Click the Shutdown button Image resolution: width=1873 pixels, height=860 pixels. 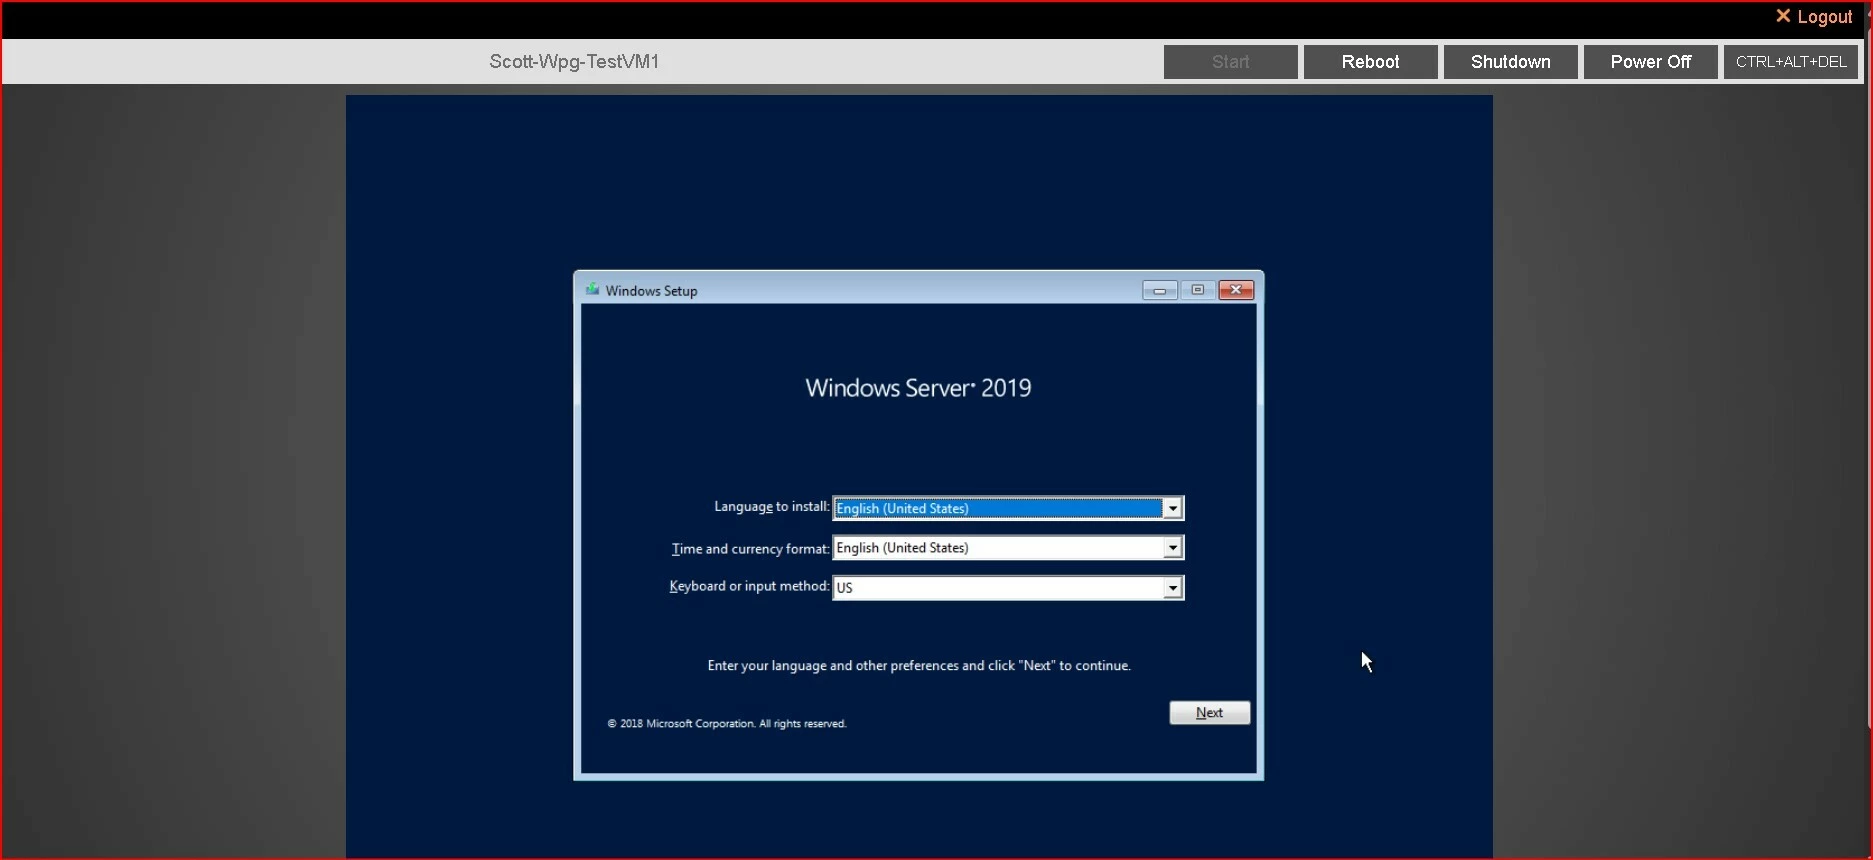click(x=1510, y=62)
